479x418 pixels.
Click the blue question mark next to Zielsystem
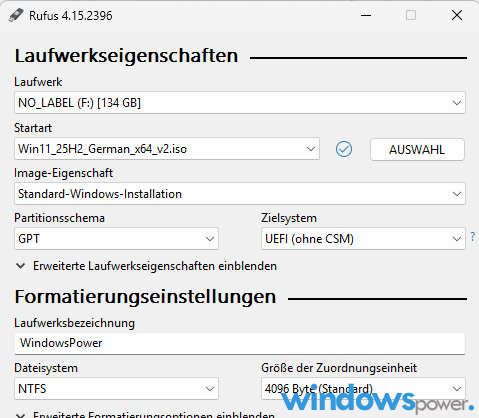point(473,237)
